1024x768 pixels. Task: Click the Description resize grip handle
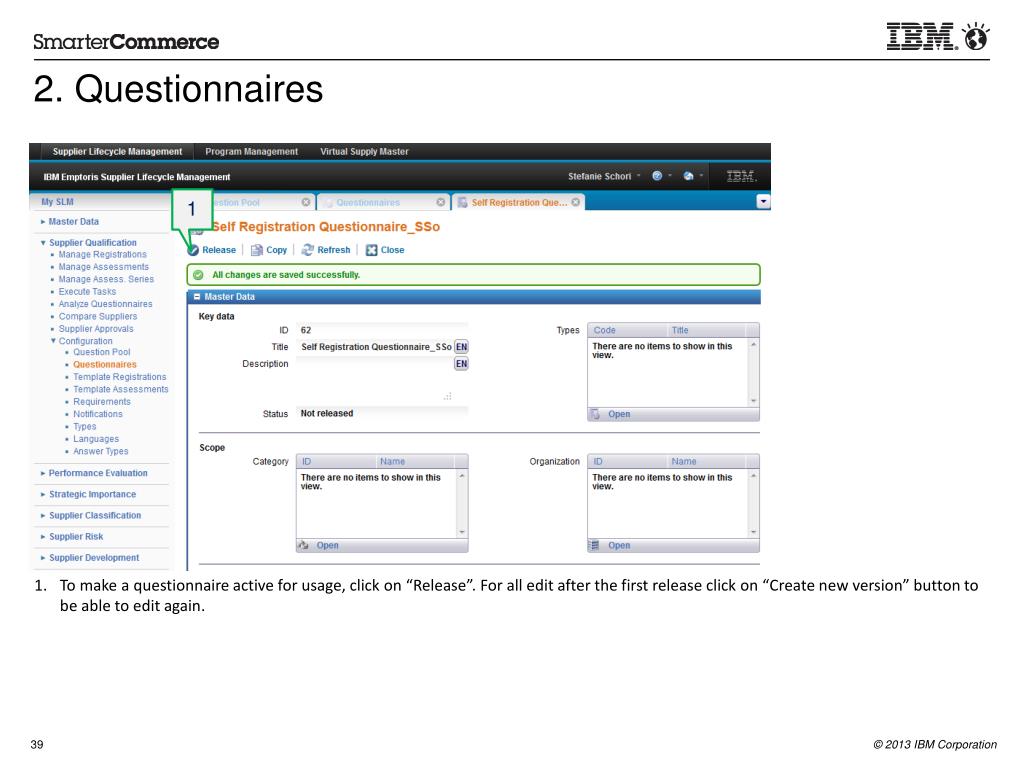coord(447,396)
